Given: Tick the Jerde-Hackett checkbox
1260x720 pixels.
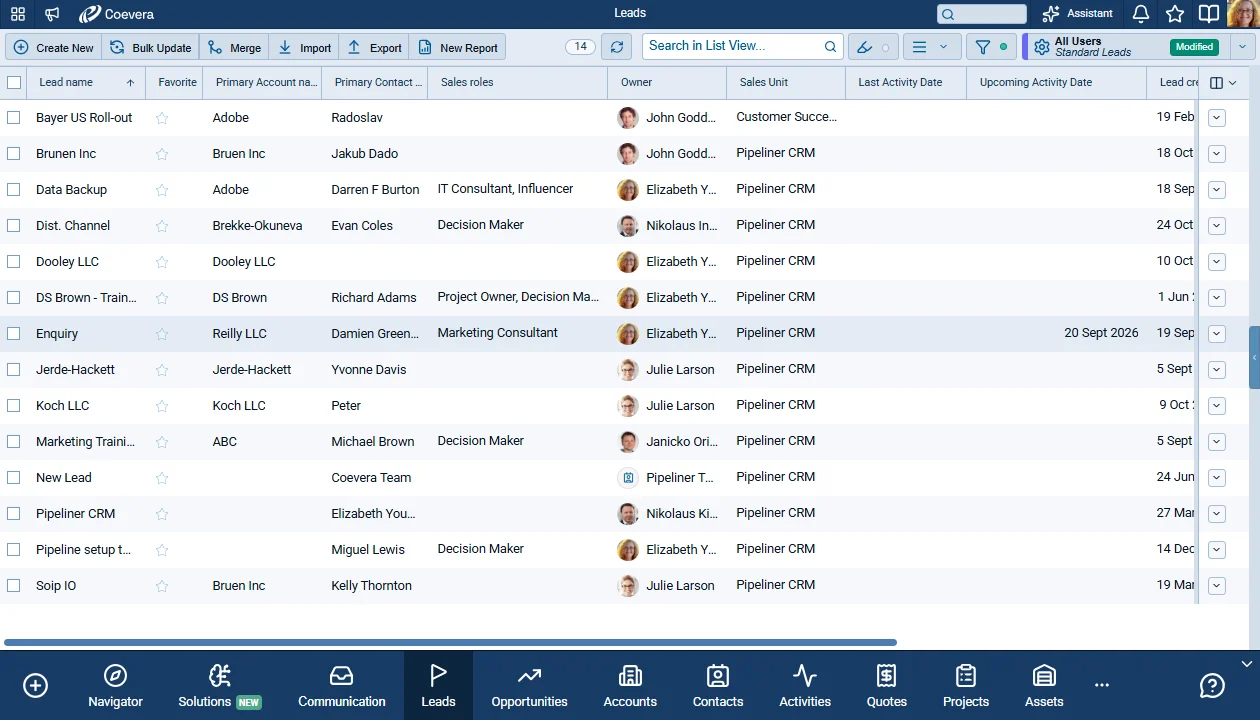Looking at the screenshot, I should [x=14, y=370].
